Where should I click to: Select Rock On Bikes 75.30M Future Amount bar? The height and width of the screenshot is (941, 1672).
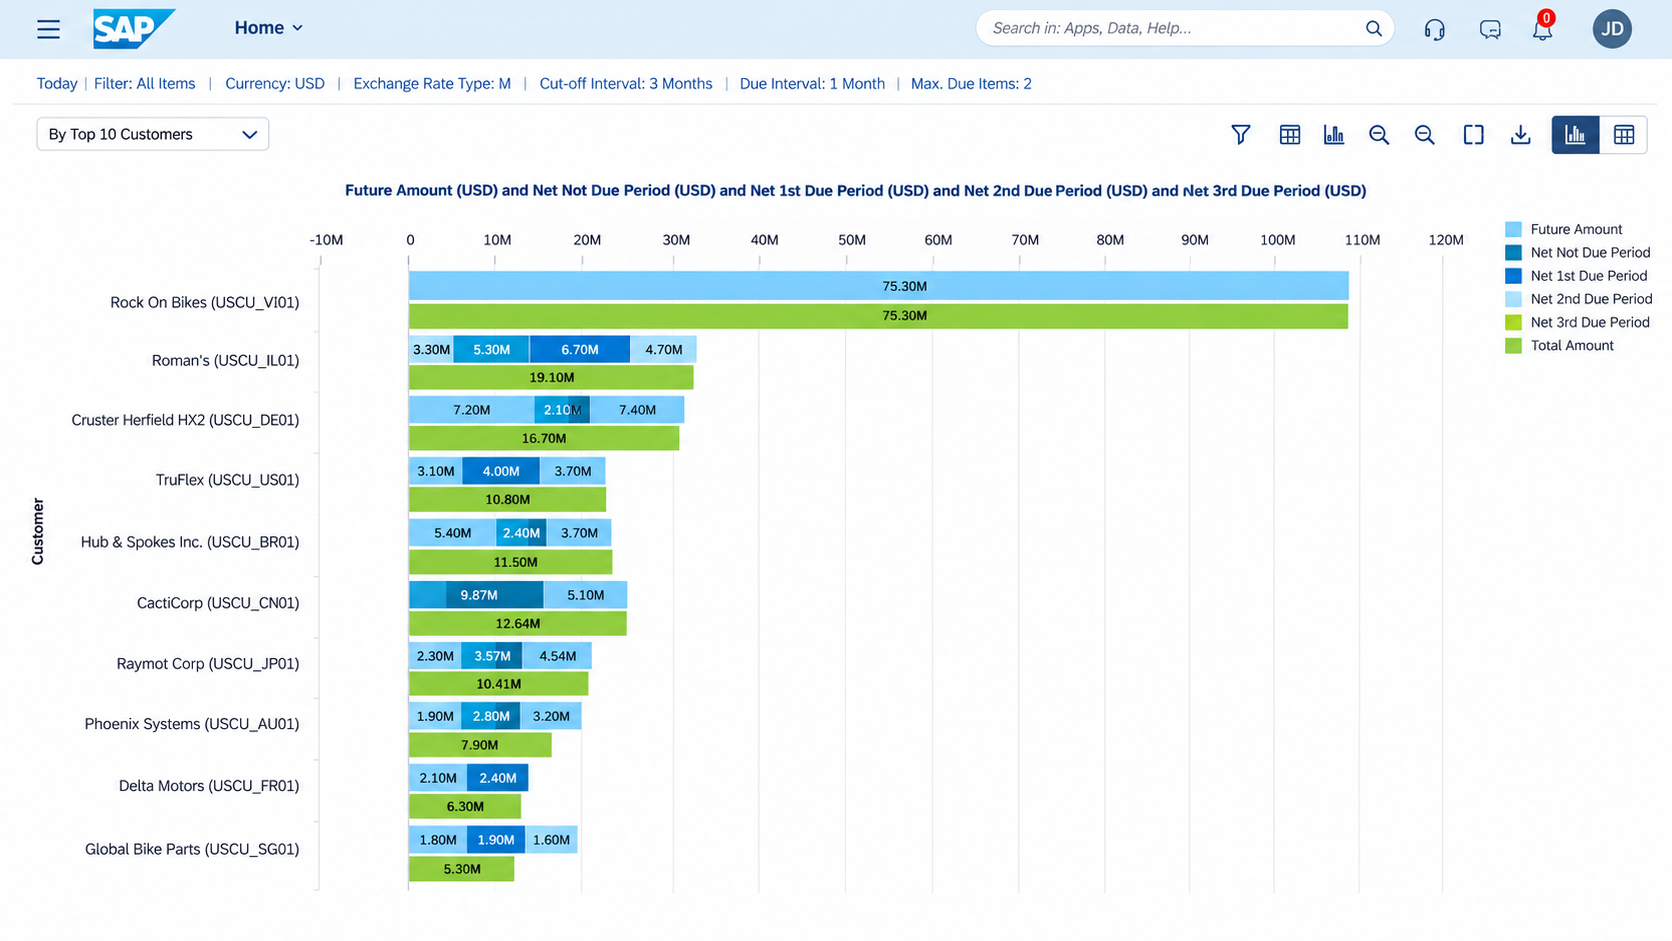878,286
